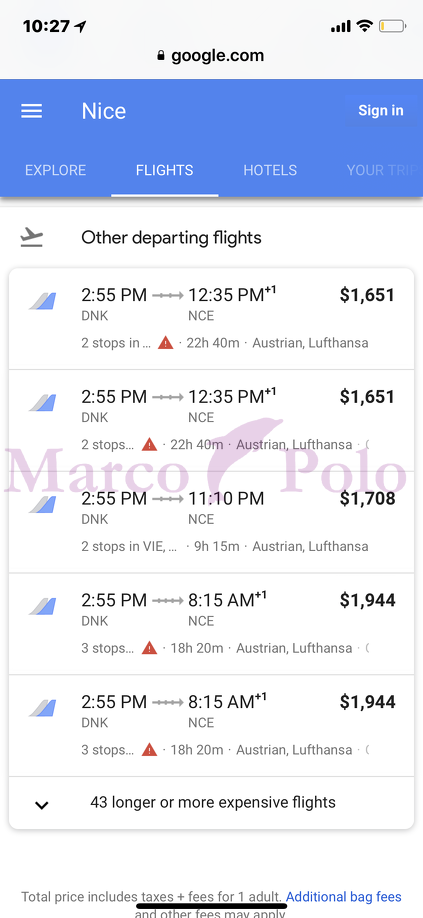Tap the Nice destination title
Screen dimensions: 423x918
tap(104, 111)
